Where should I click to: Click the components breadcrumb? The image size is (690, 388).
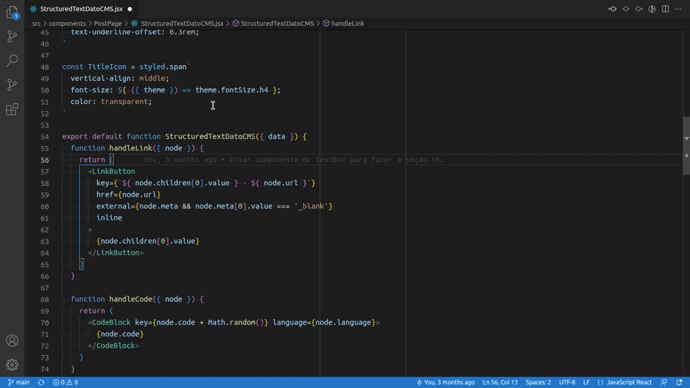coord(67,23)
